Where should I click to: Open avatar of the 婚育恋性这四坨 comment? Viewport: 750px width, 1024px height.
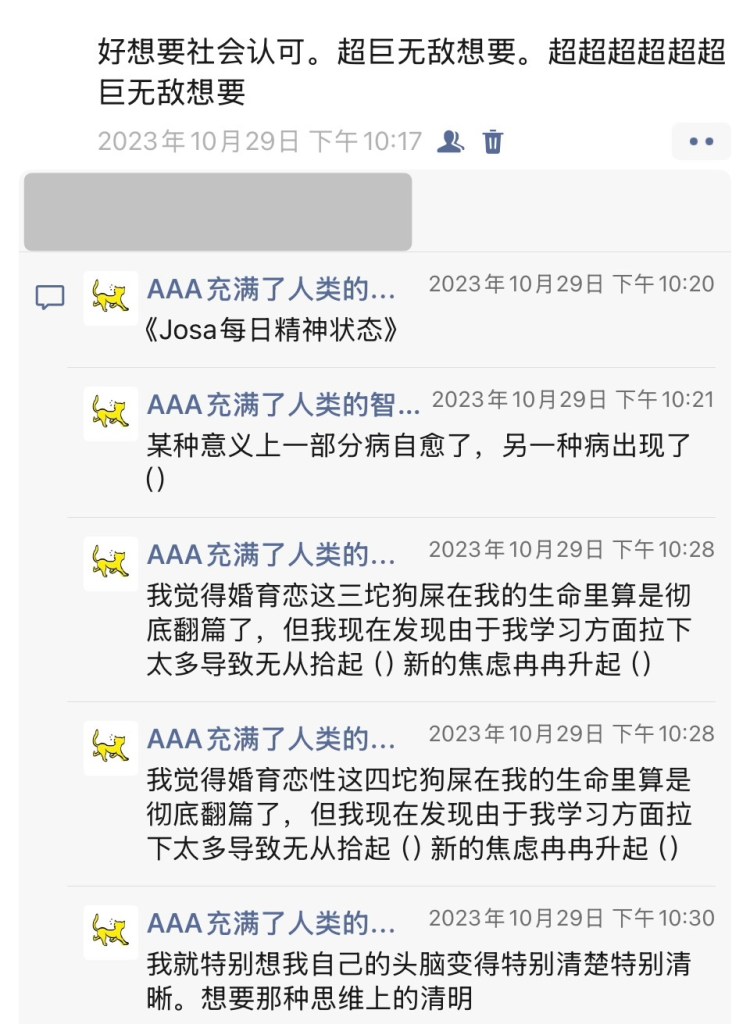click(110, 747)
